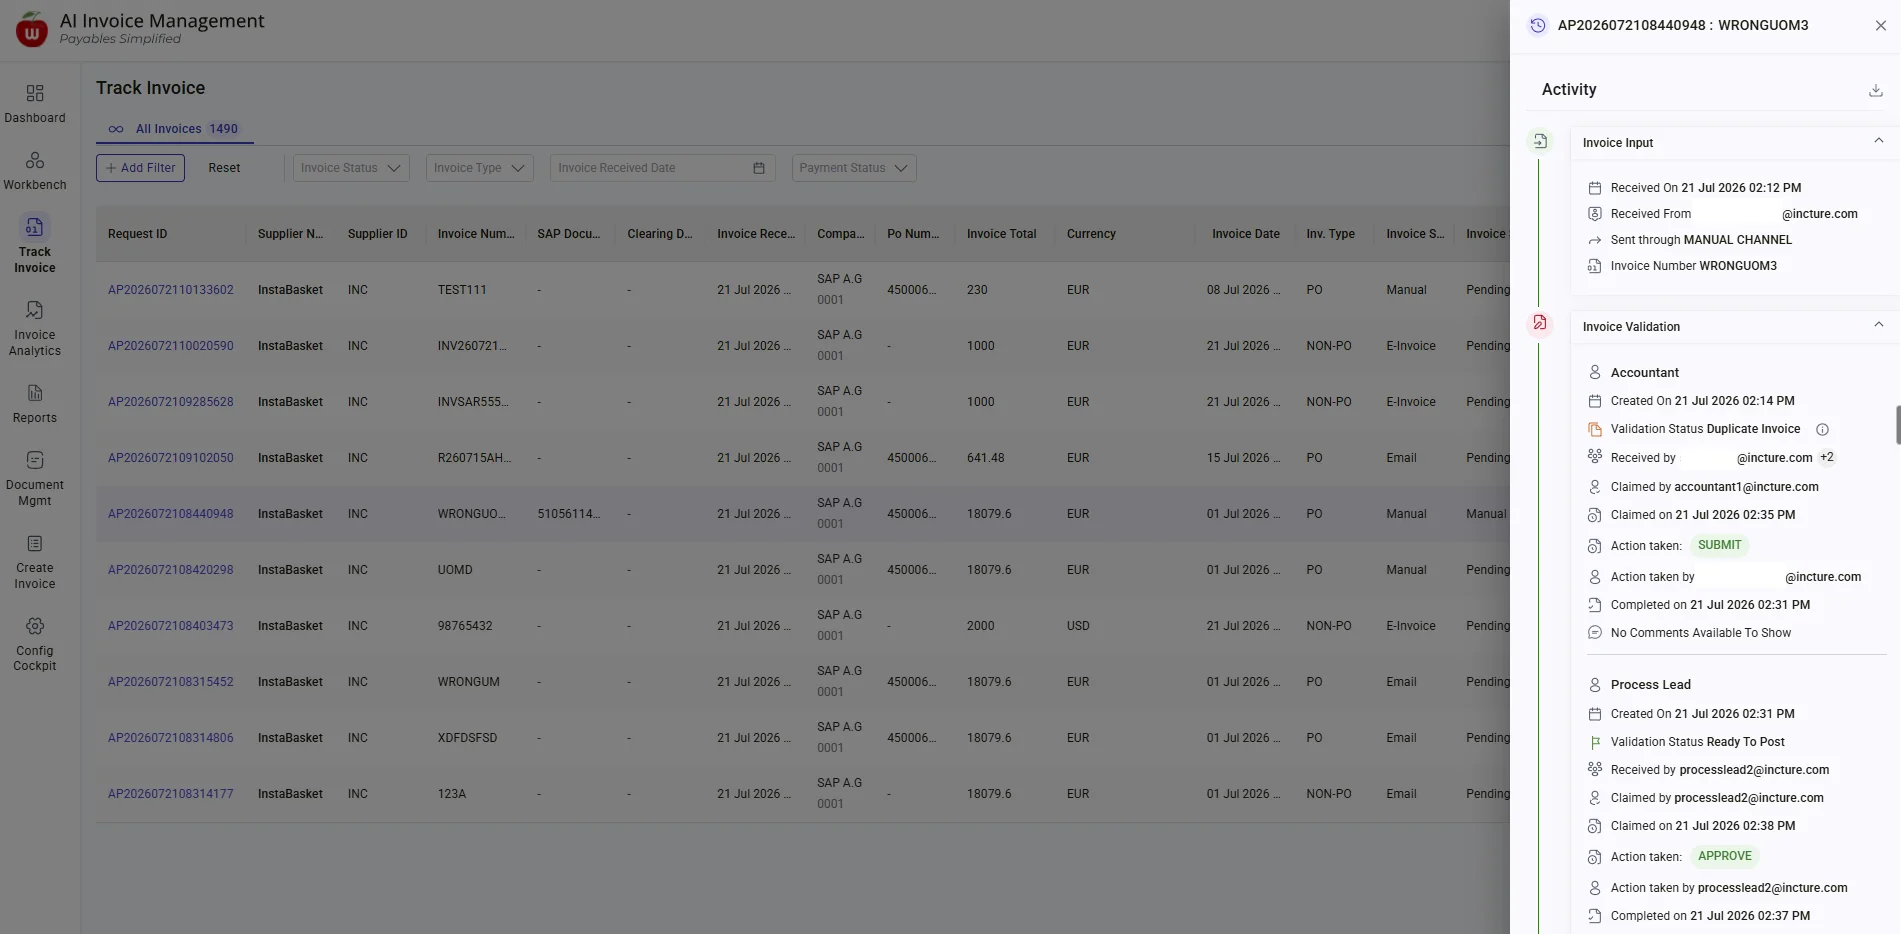Image resolution: width=1901 pixels, height=934 pixels.
Task: Open request AP2026072108314177
Action: pos(171,794)
